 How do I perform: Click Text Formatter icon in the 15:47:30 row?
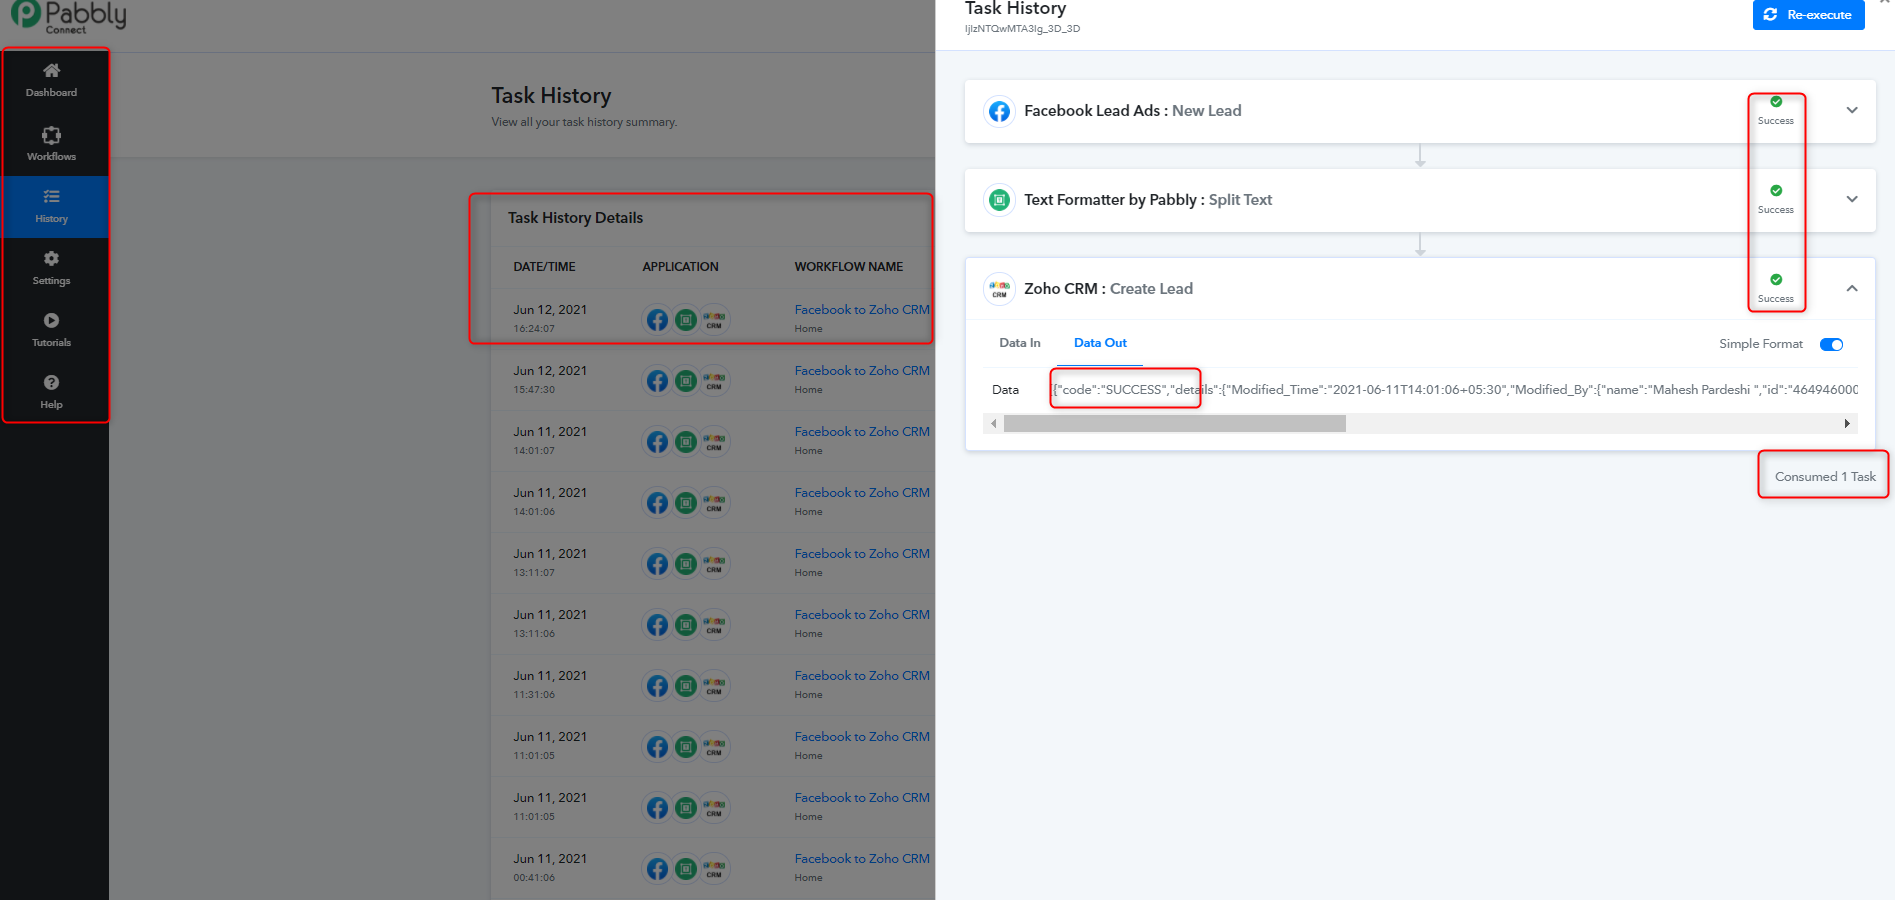coord(686,381)
